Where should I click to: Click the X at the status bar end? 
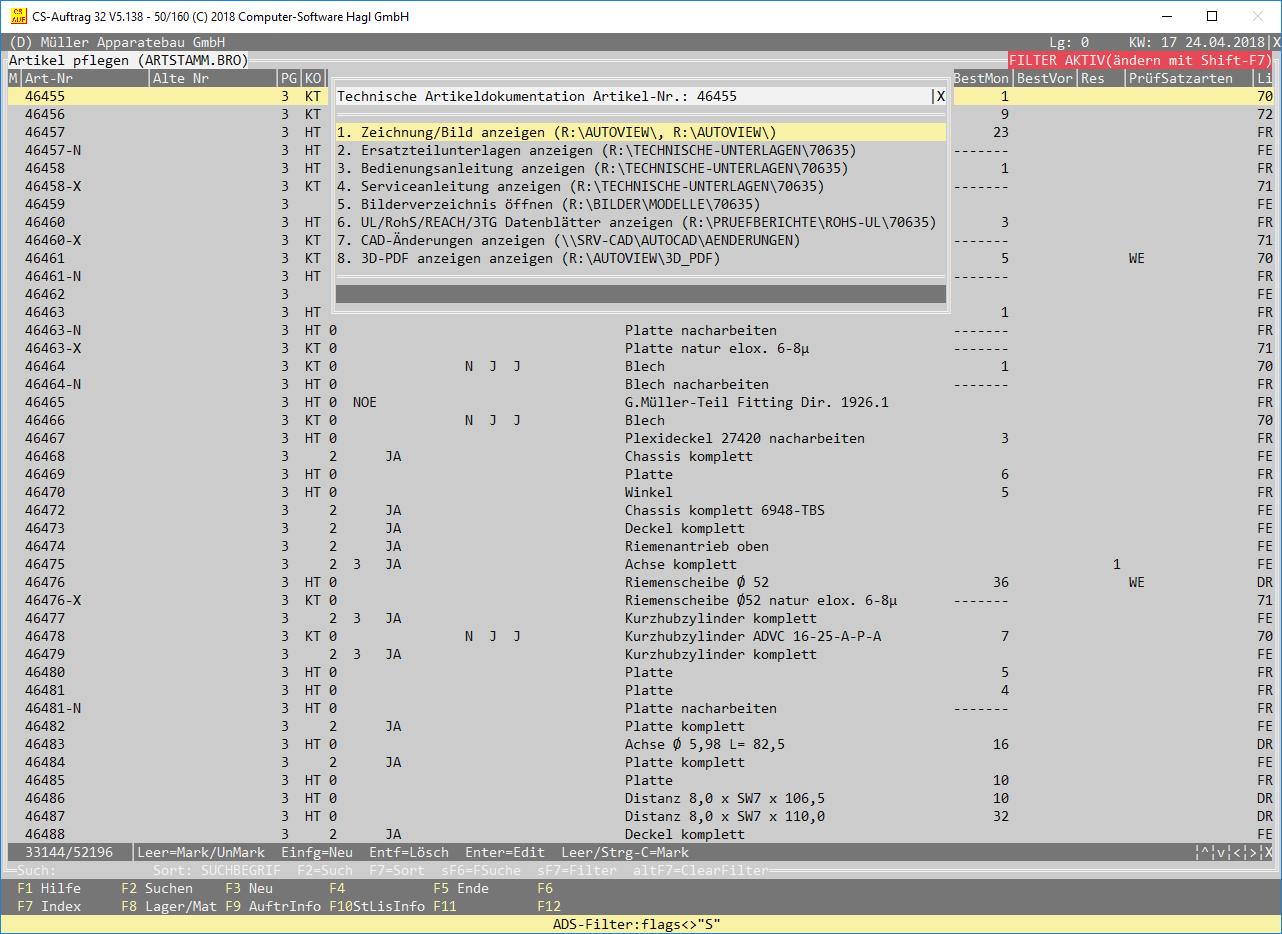[1269, 853]
